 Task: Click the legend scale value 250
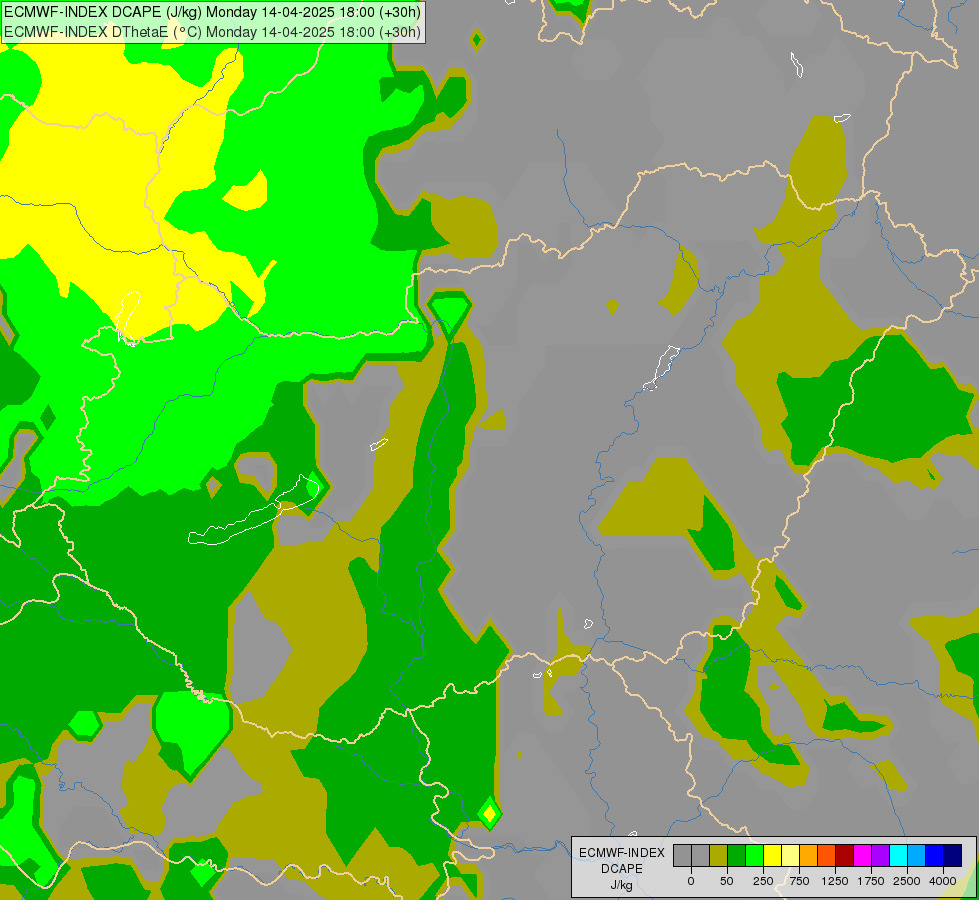(763, 881)
